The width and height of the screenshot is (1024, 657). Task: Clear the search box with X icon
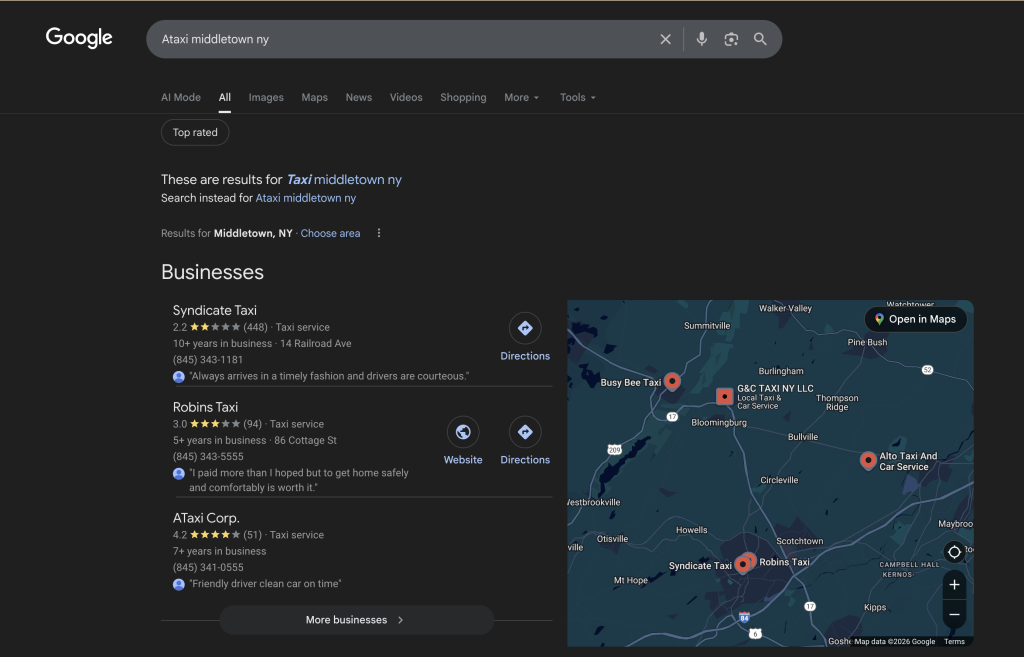click(665, 39)
